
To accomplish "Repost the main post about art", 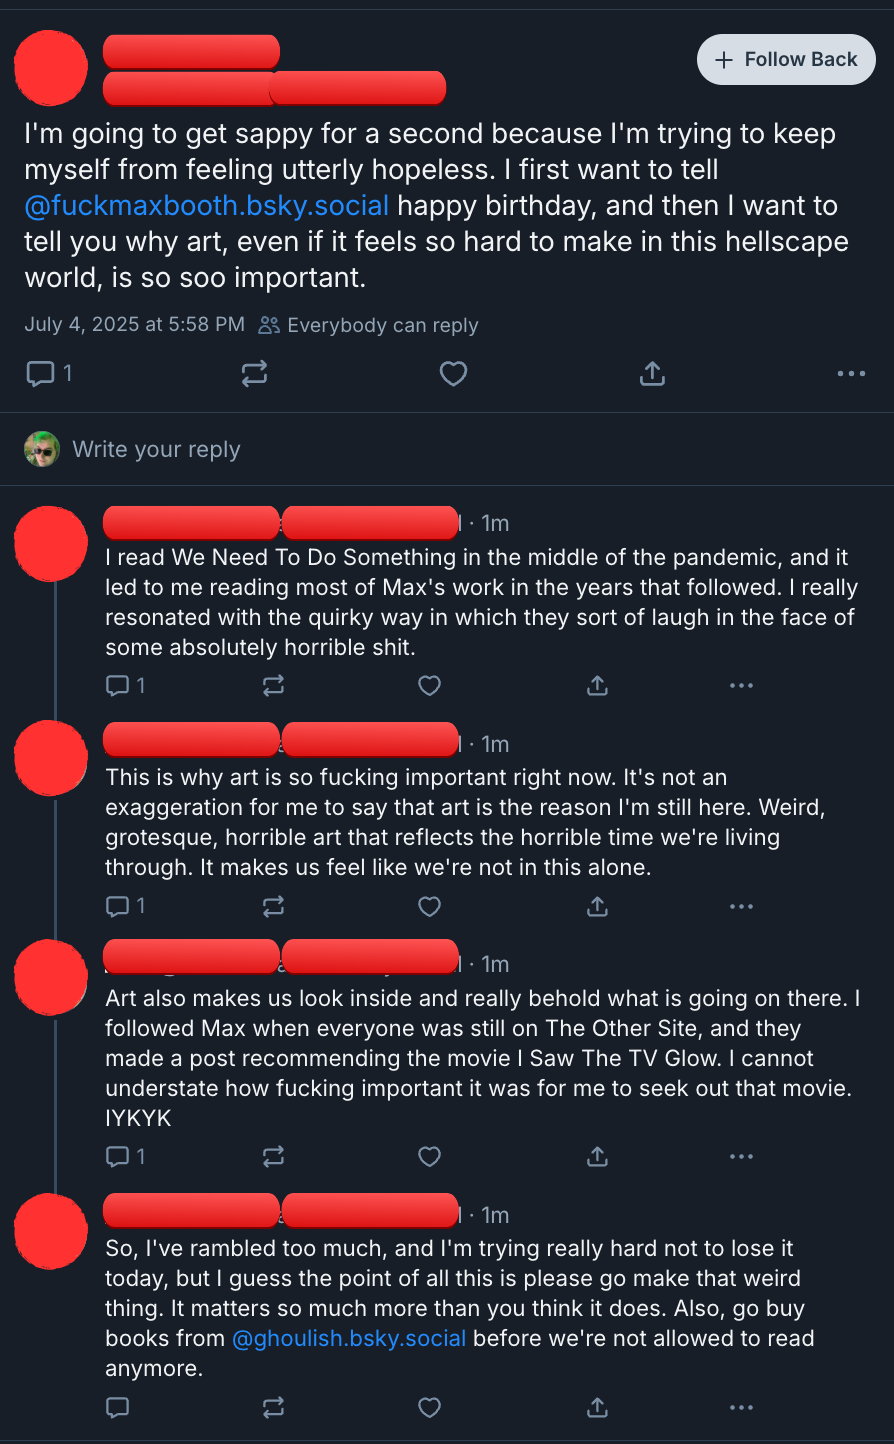I will tap(254, 374).
